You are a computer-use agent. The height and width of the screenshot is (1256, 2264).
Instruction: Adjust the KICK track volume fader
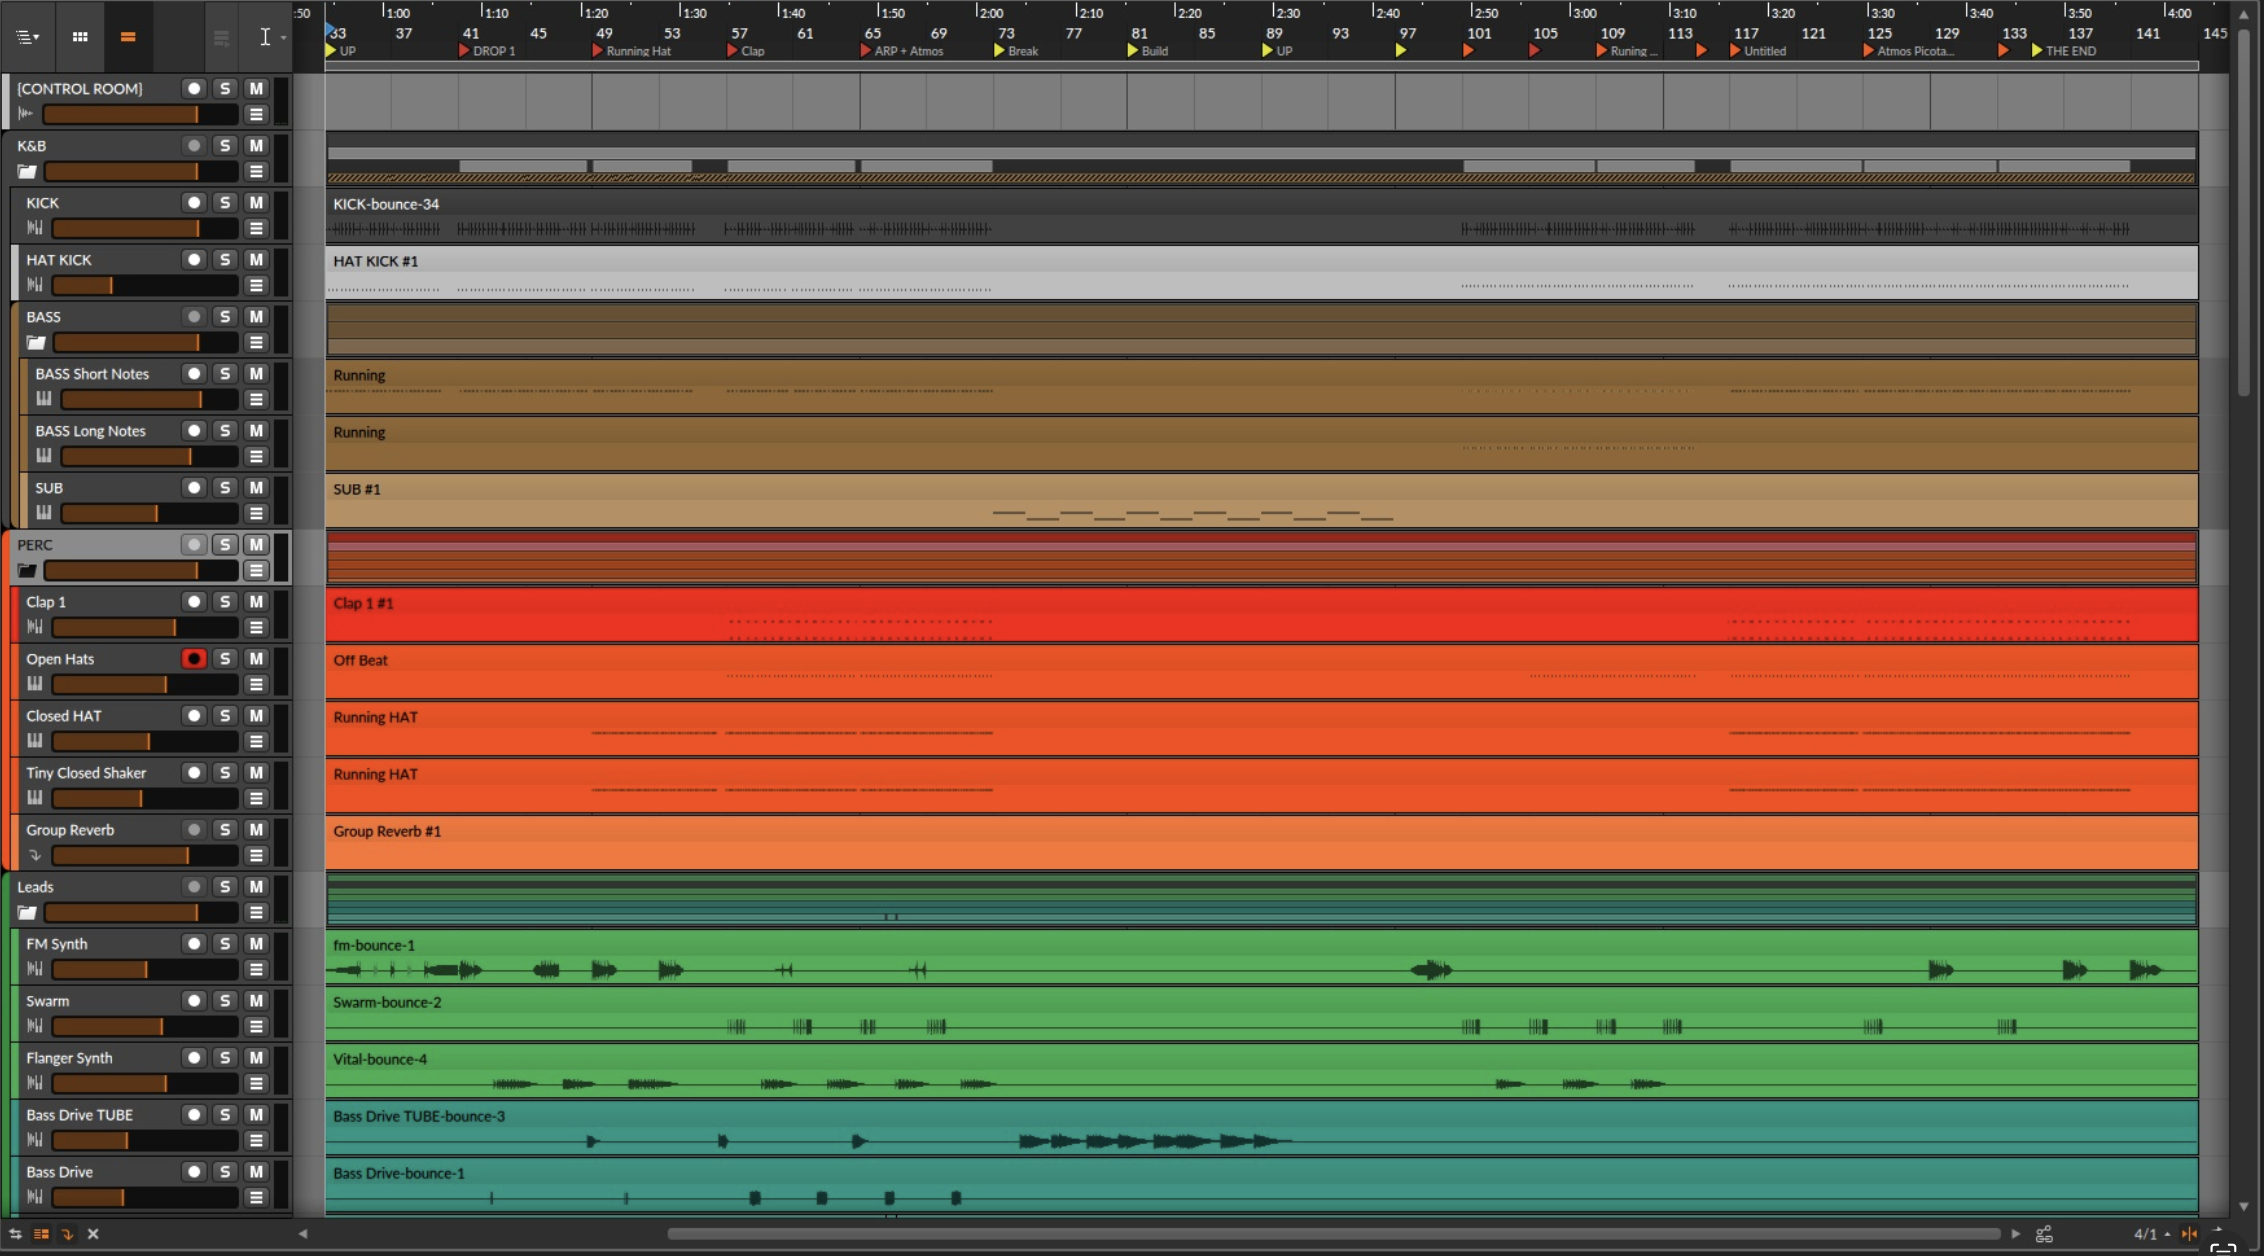[x=144, y=229]
